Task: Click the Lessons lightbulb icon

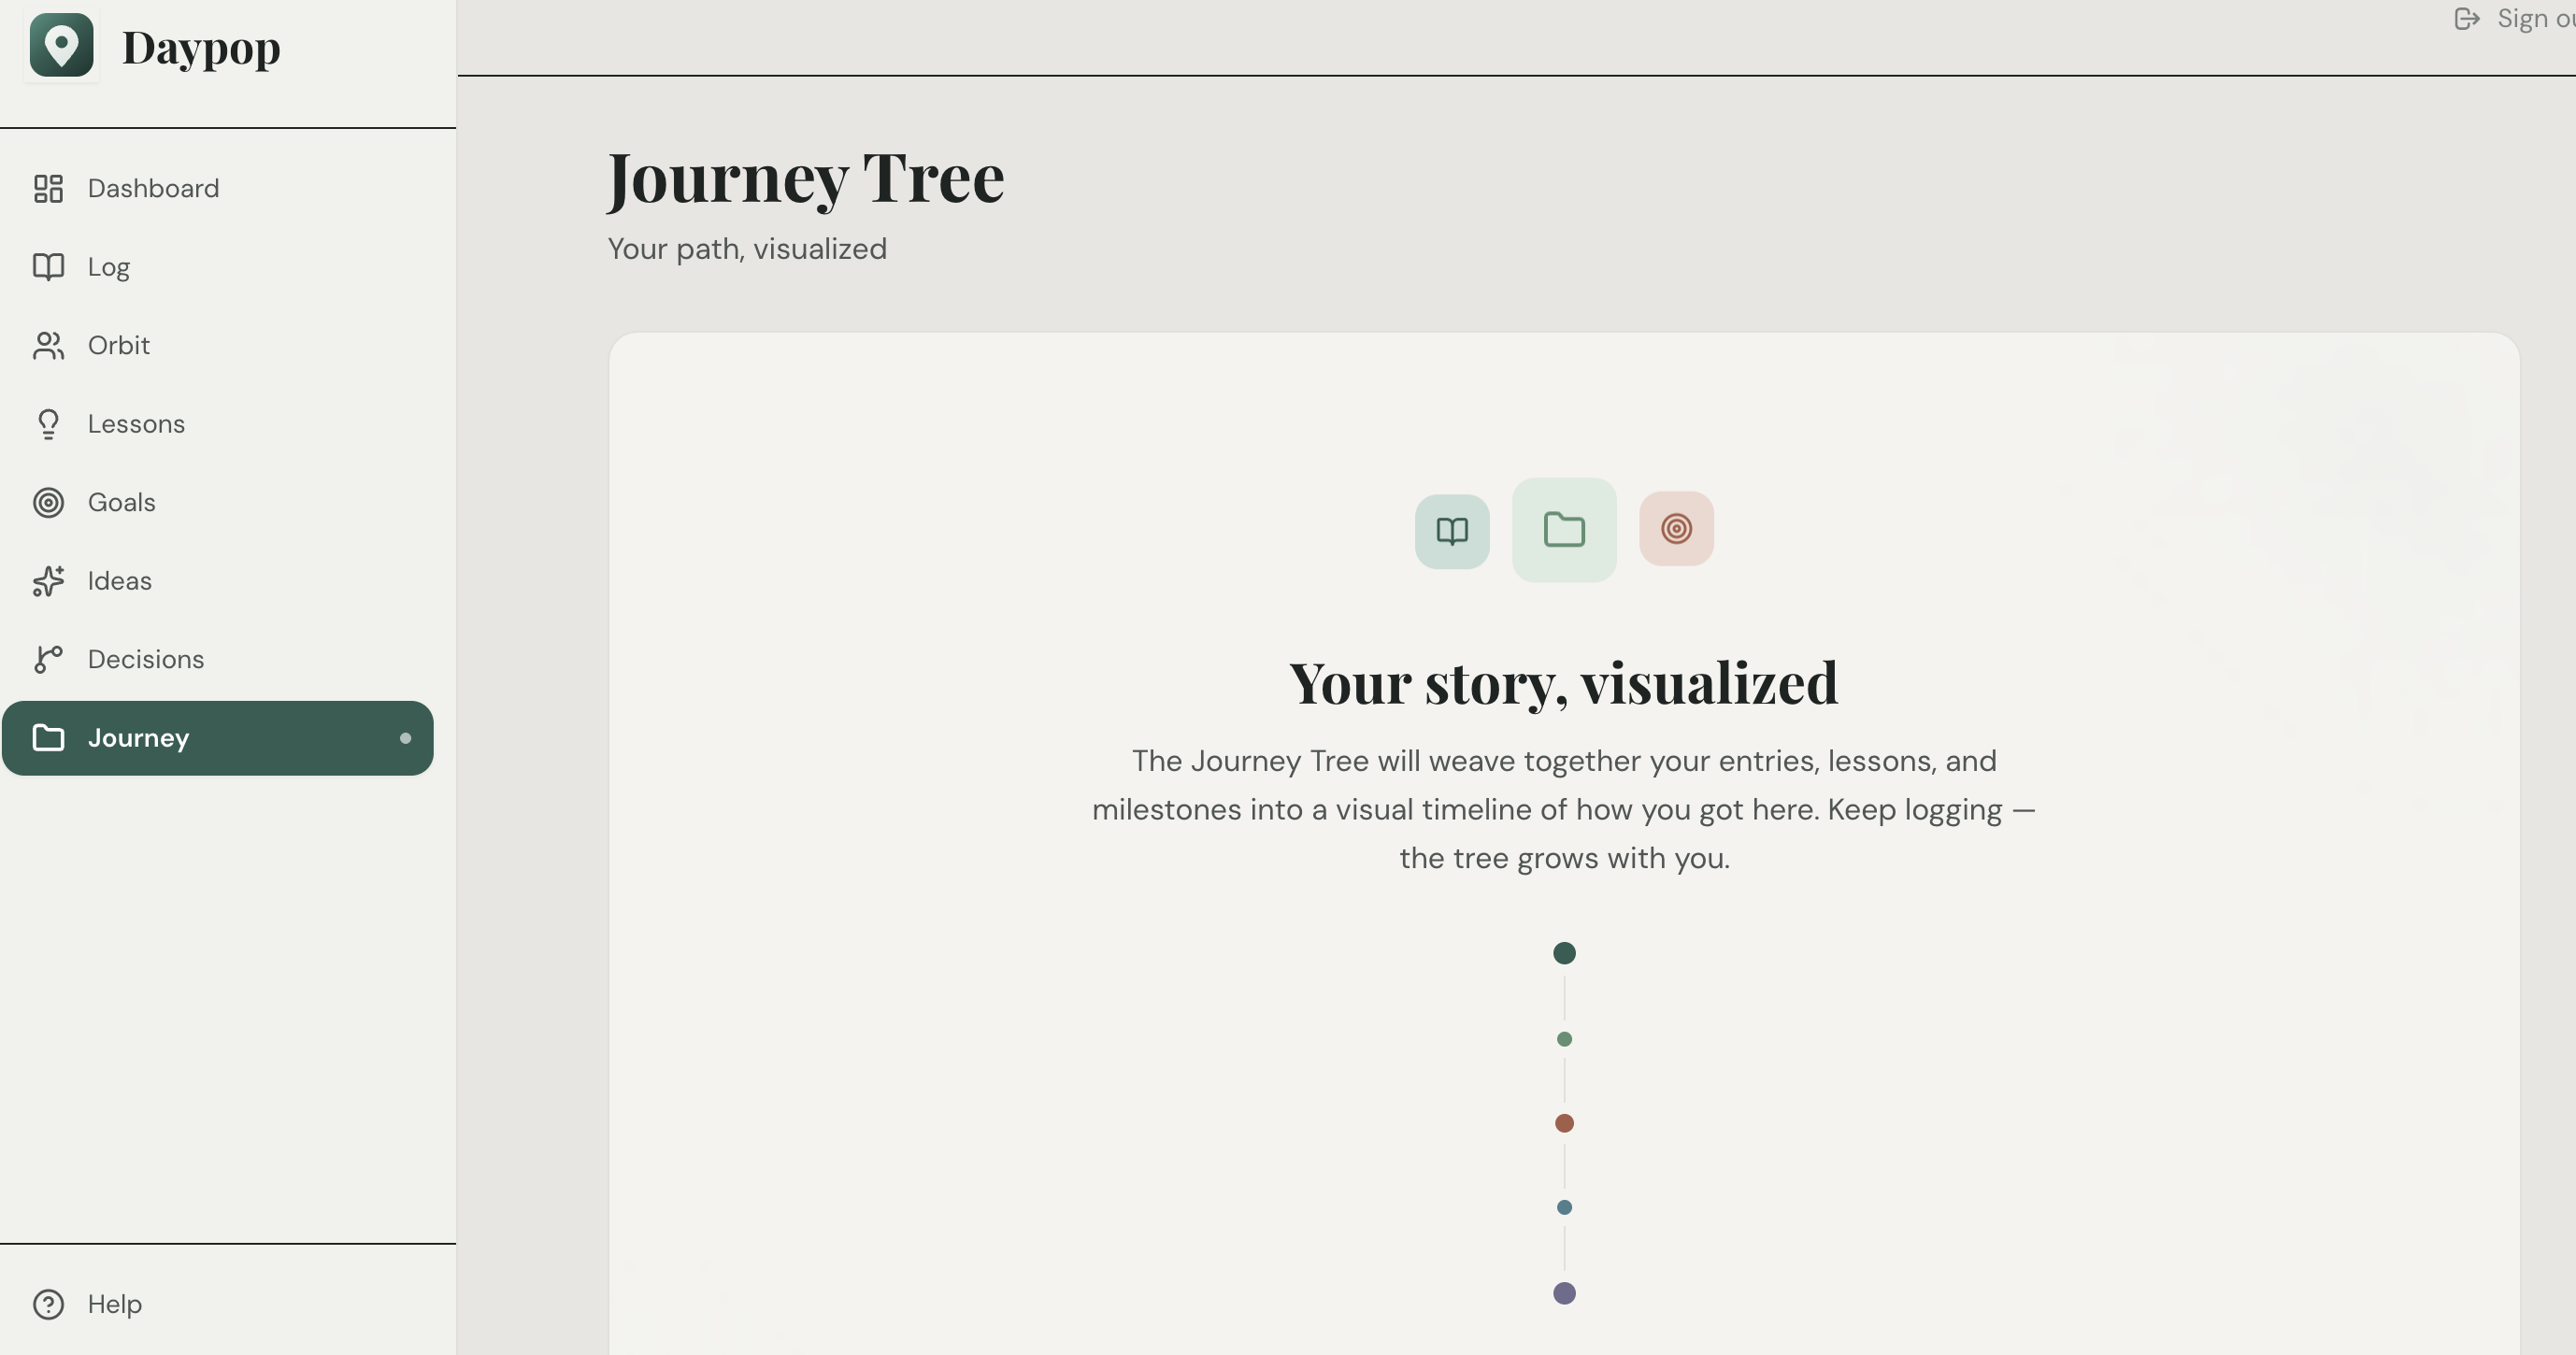Action: pos(48,424)
